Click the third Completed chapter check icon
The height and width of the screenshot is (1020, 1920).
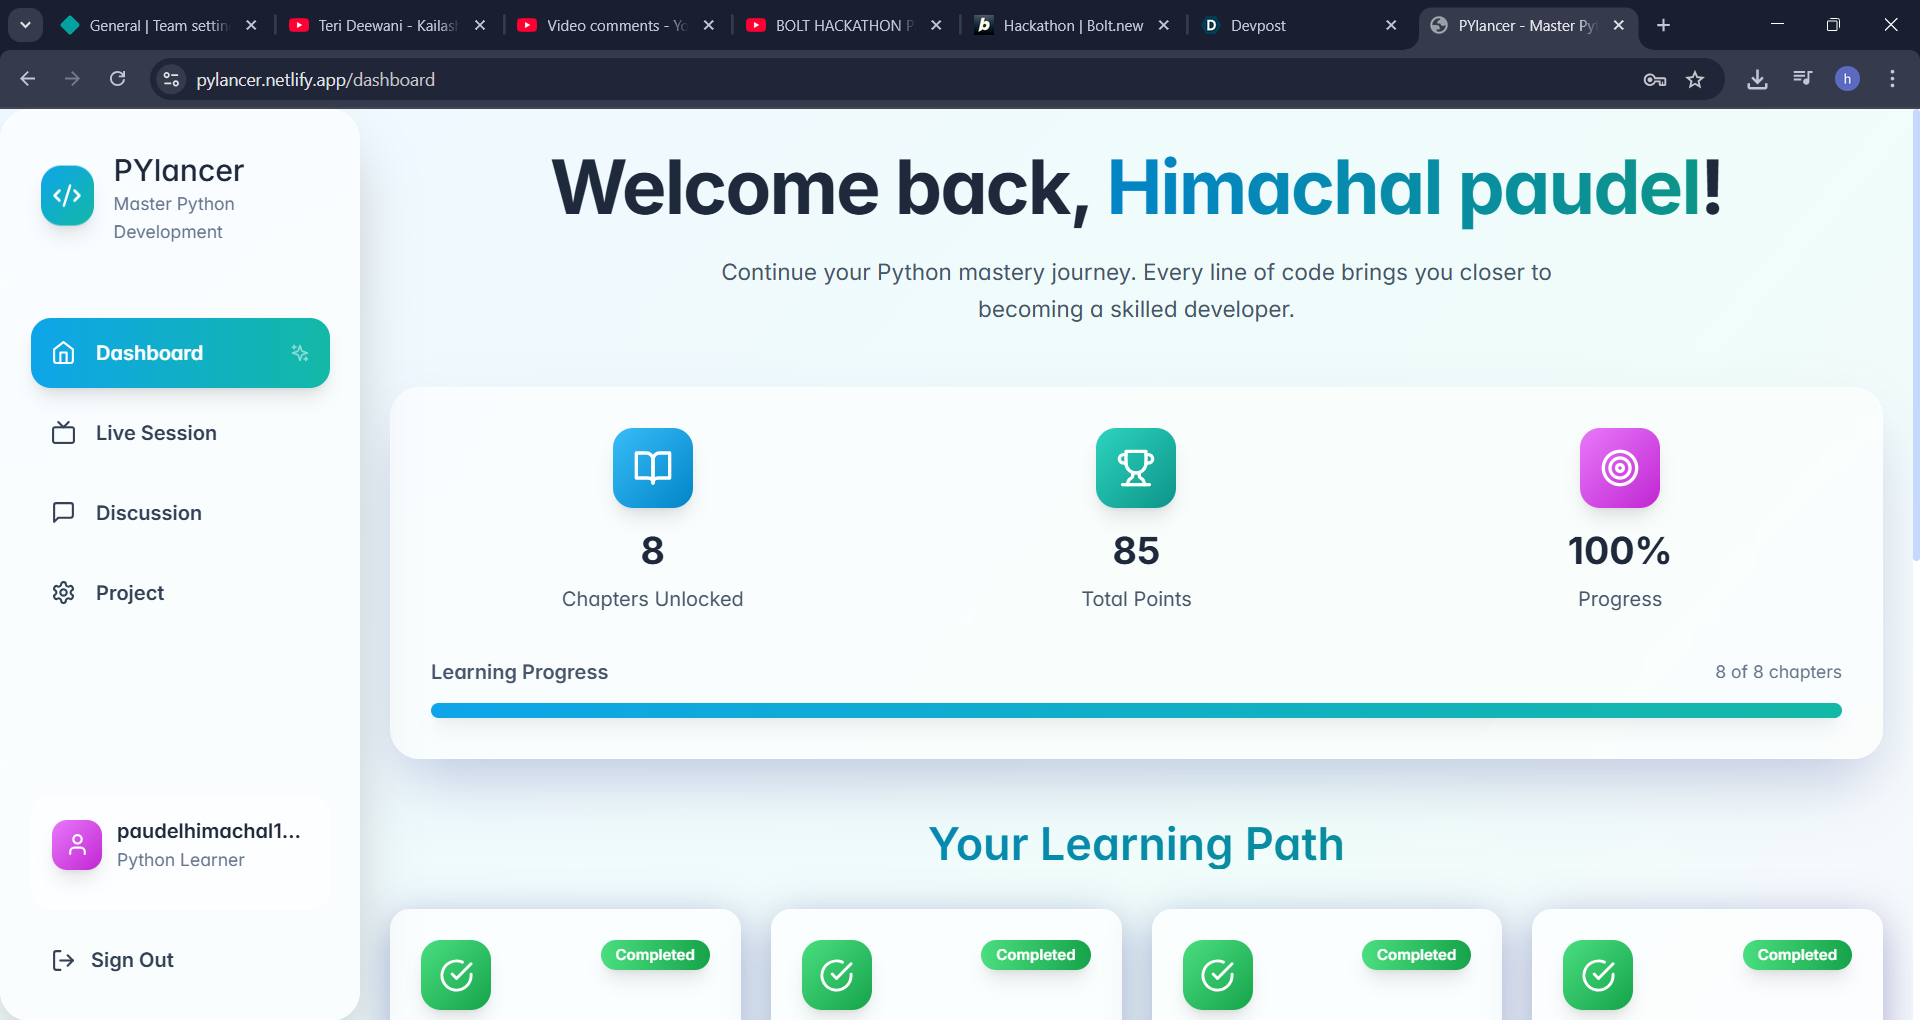click(x=1218, y=974)
